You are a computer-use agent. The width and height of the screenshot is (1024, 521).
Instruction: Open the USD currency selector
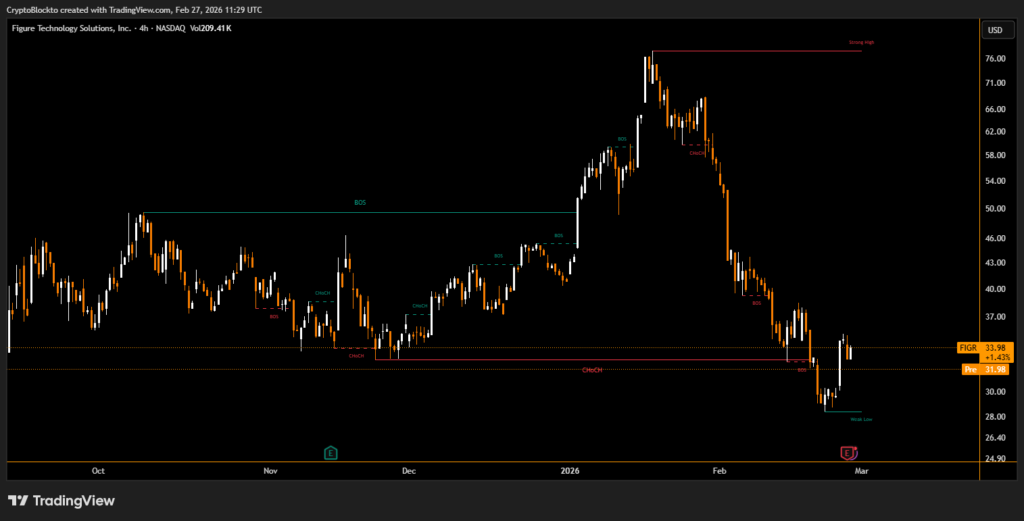tap(995, 30)
